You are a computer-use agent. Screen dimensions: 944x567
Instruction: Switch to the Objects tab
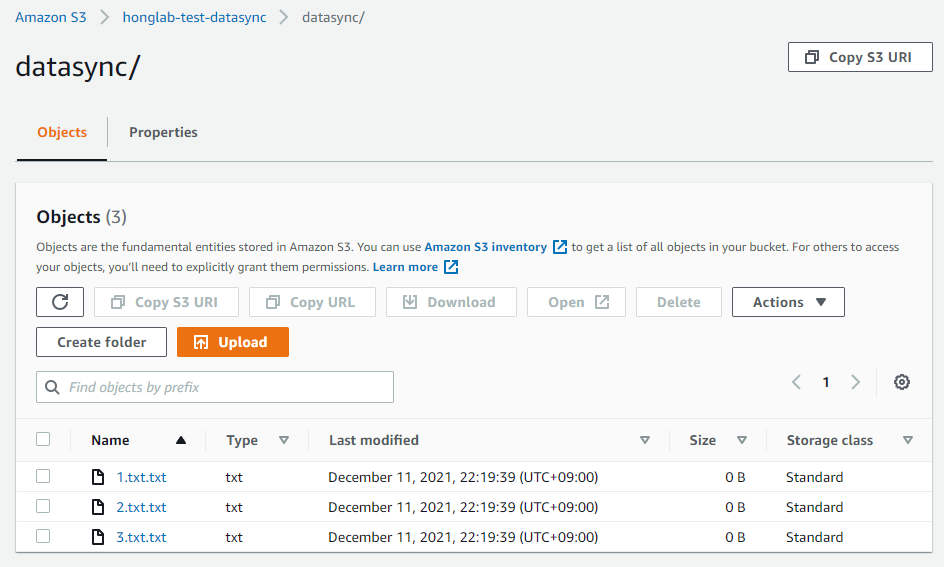click(62, 132)
